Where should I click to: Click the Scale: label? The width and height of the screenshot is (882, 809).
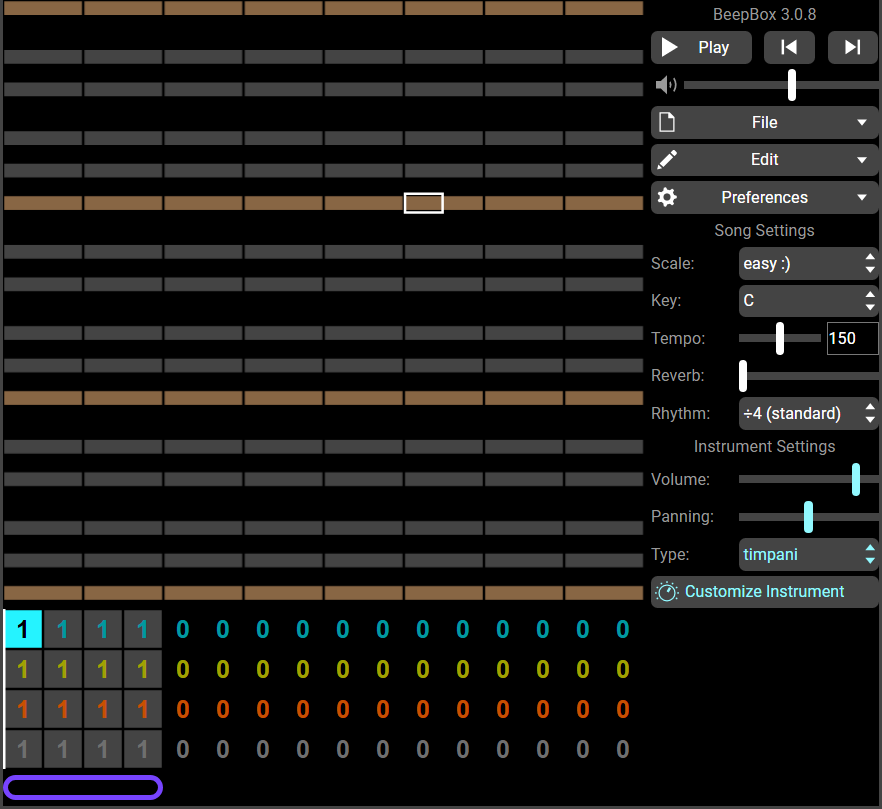tap(673, 263)
